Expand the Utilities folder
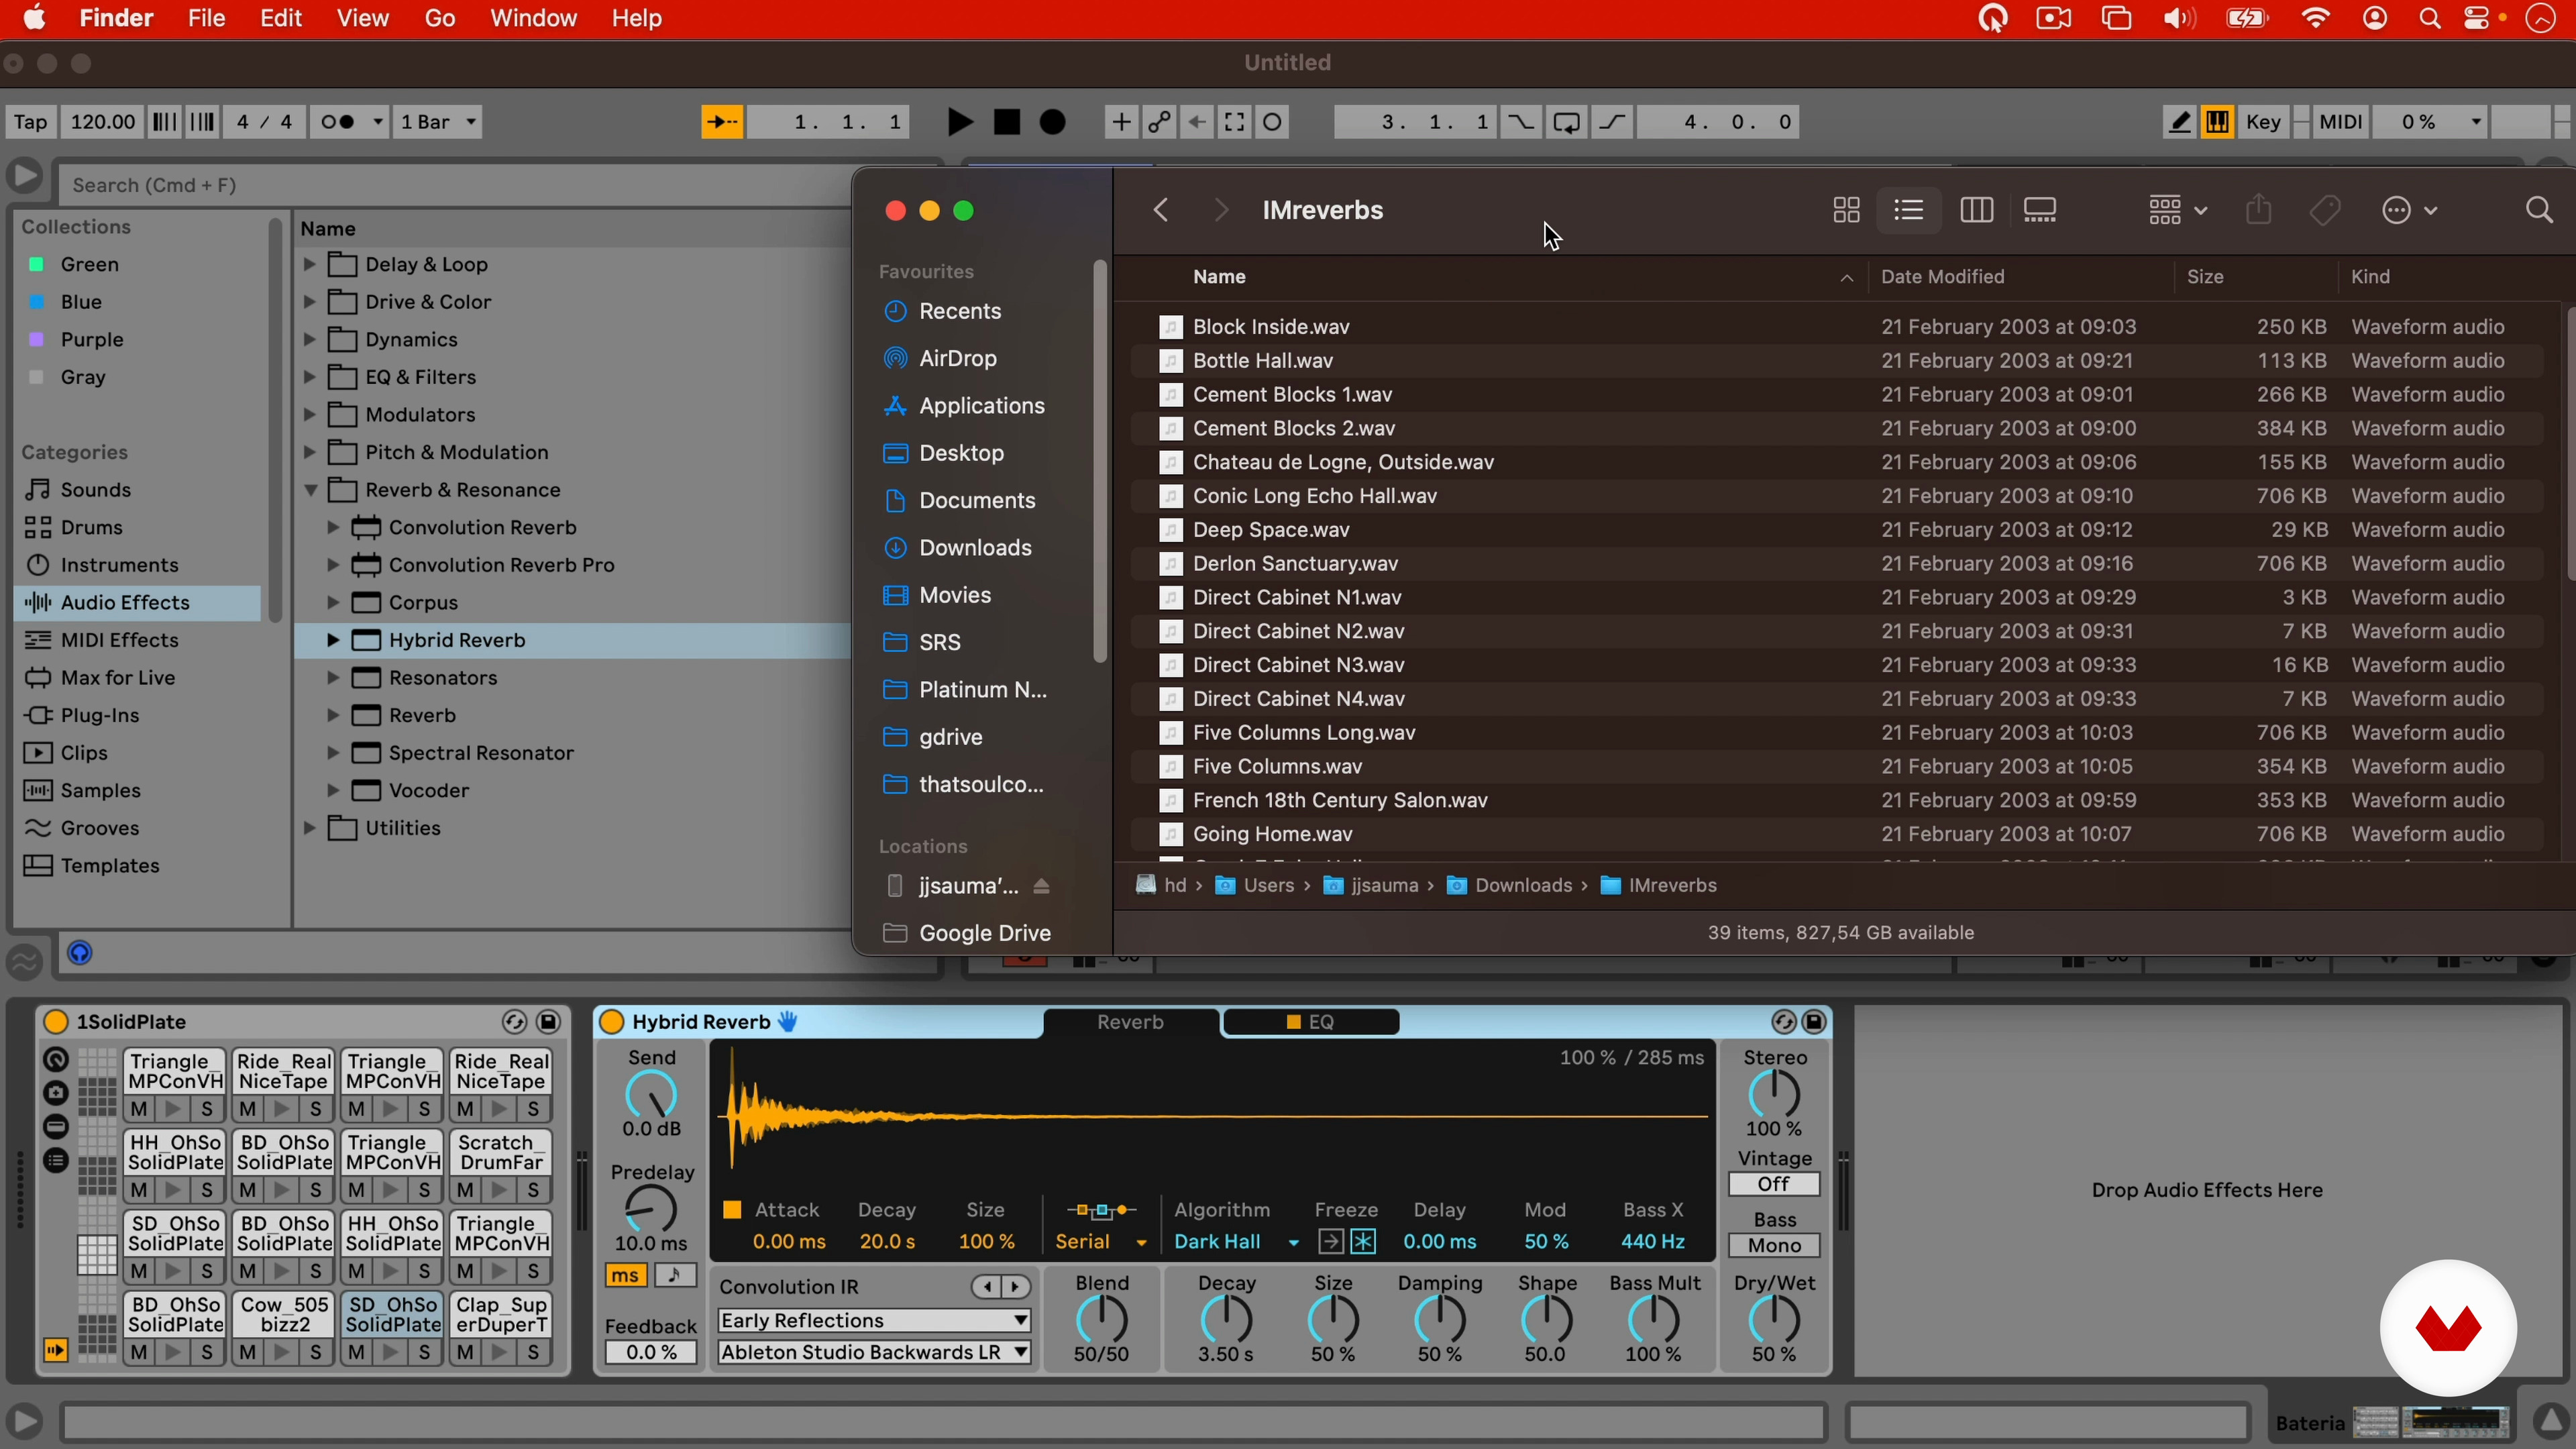This screenshot has height=1449, width=2576. click(x=310, y=828)
